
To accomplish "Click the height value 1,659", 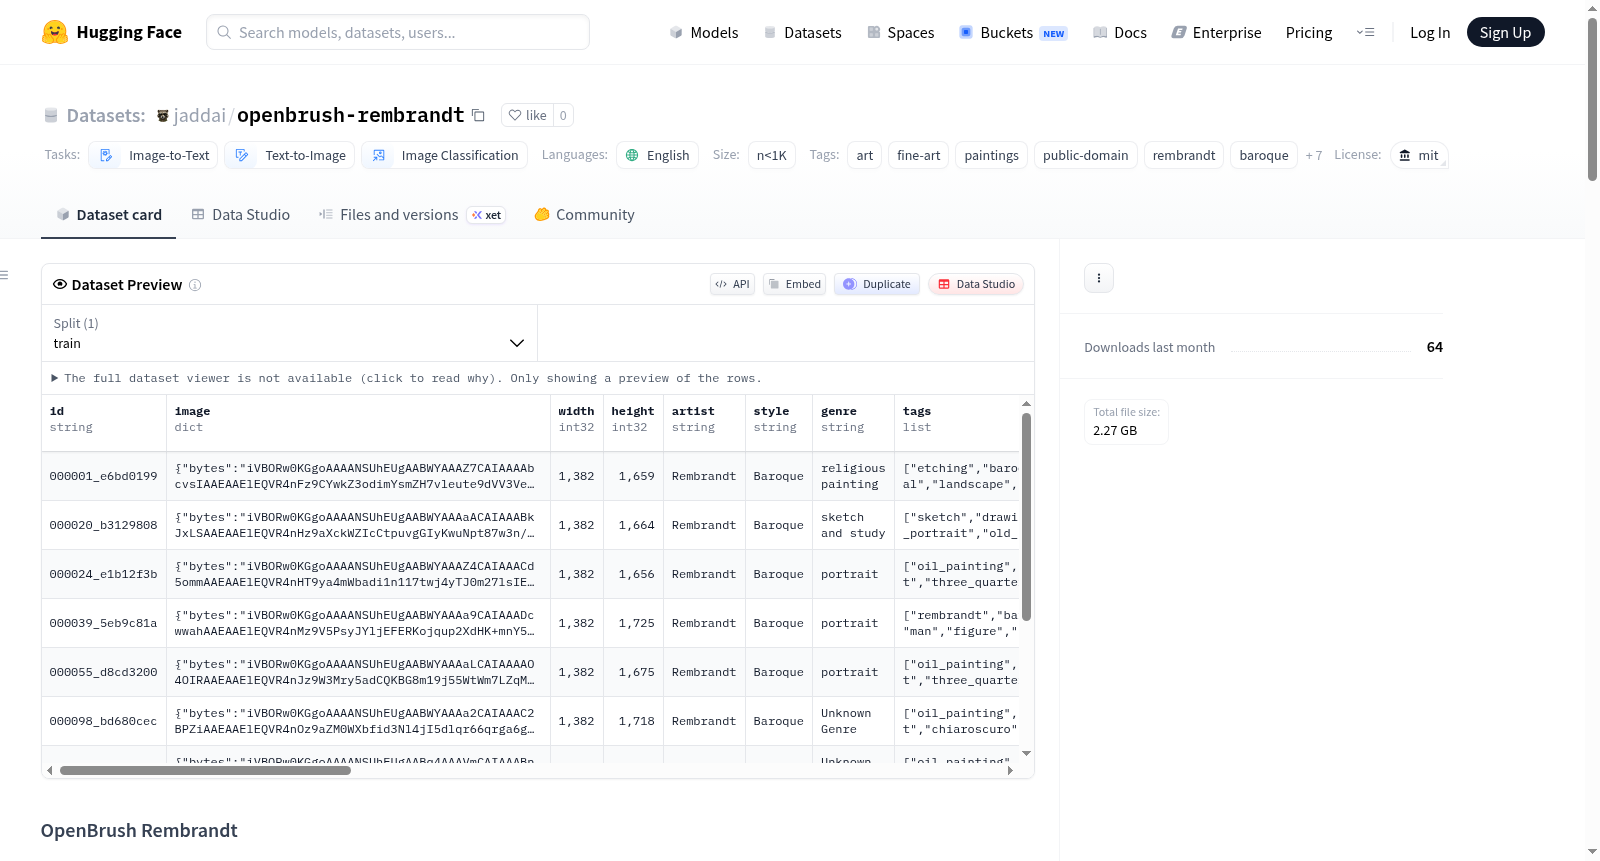I will [x=636, y=476].
